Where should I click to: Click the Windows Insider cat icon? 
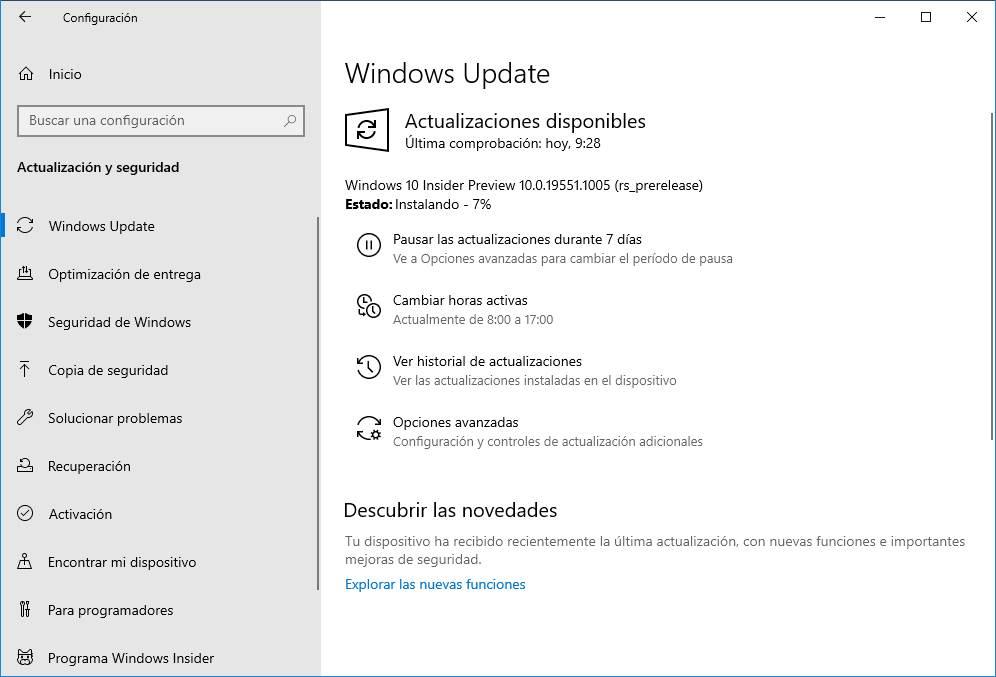click(25, 657)
